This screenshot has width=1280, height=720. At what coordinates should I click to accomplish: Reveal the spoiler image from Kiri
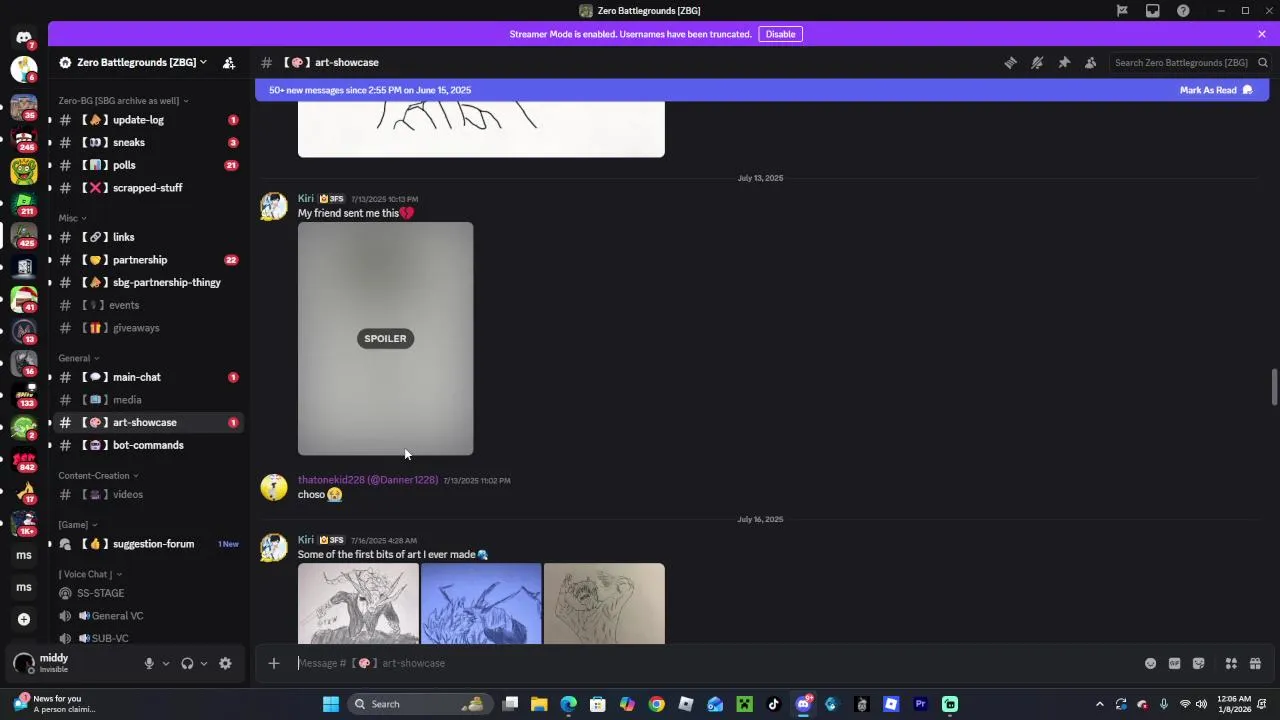(x=385, y=338)
